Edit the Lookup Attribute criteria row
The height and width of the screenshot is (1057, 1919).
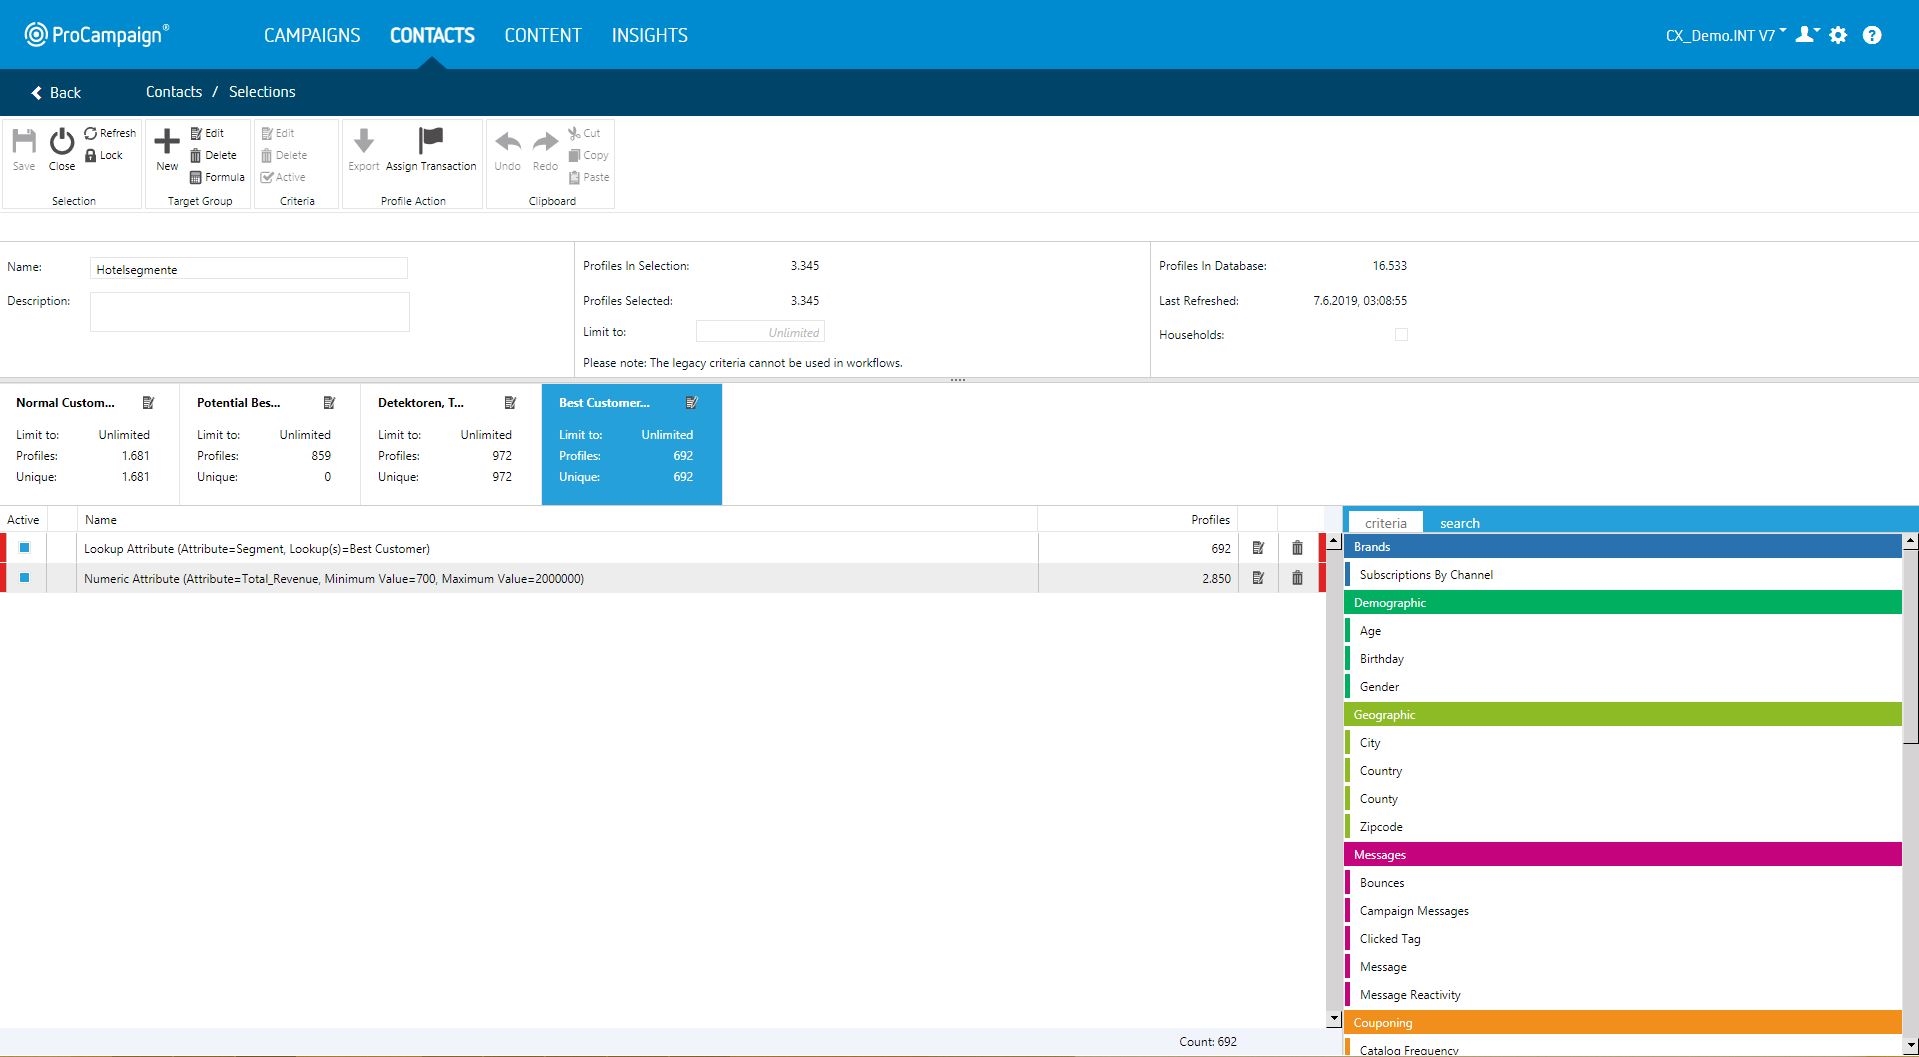pos(1258,548)
